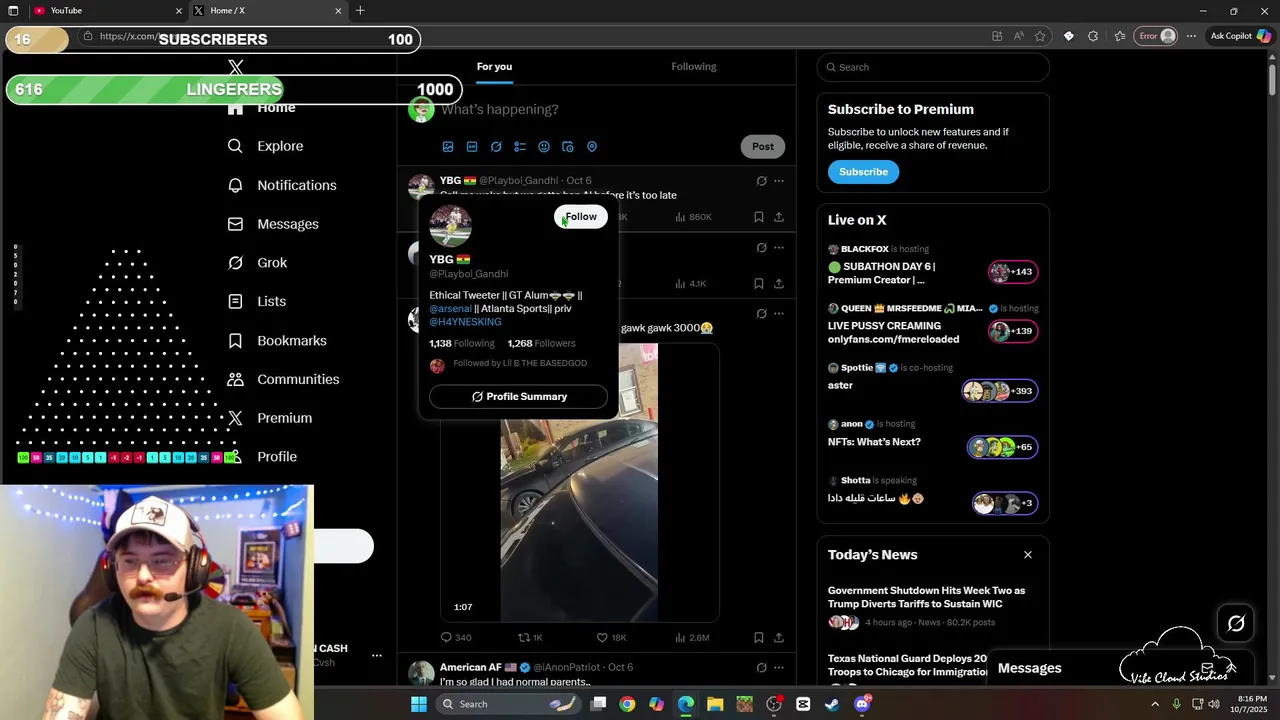The image size is (1280, 720).
Task: Click the X search box
Action: pyautogui.click(x=933, y=67)
